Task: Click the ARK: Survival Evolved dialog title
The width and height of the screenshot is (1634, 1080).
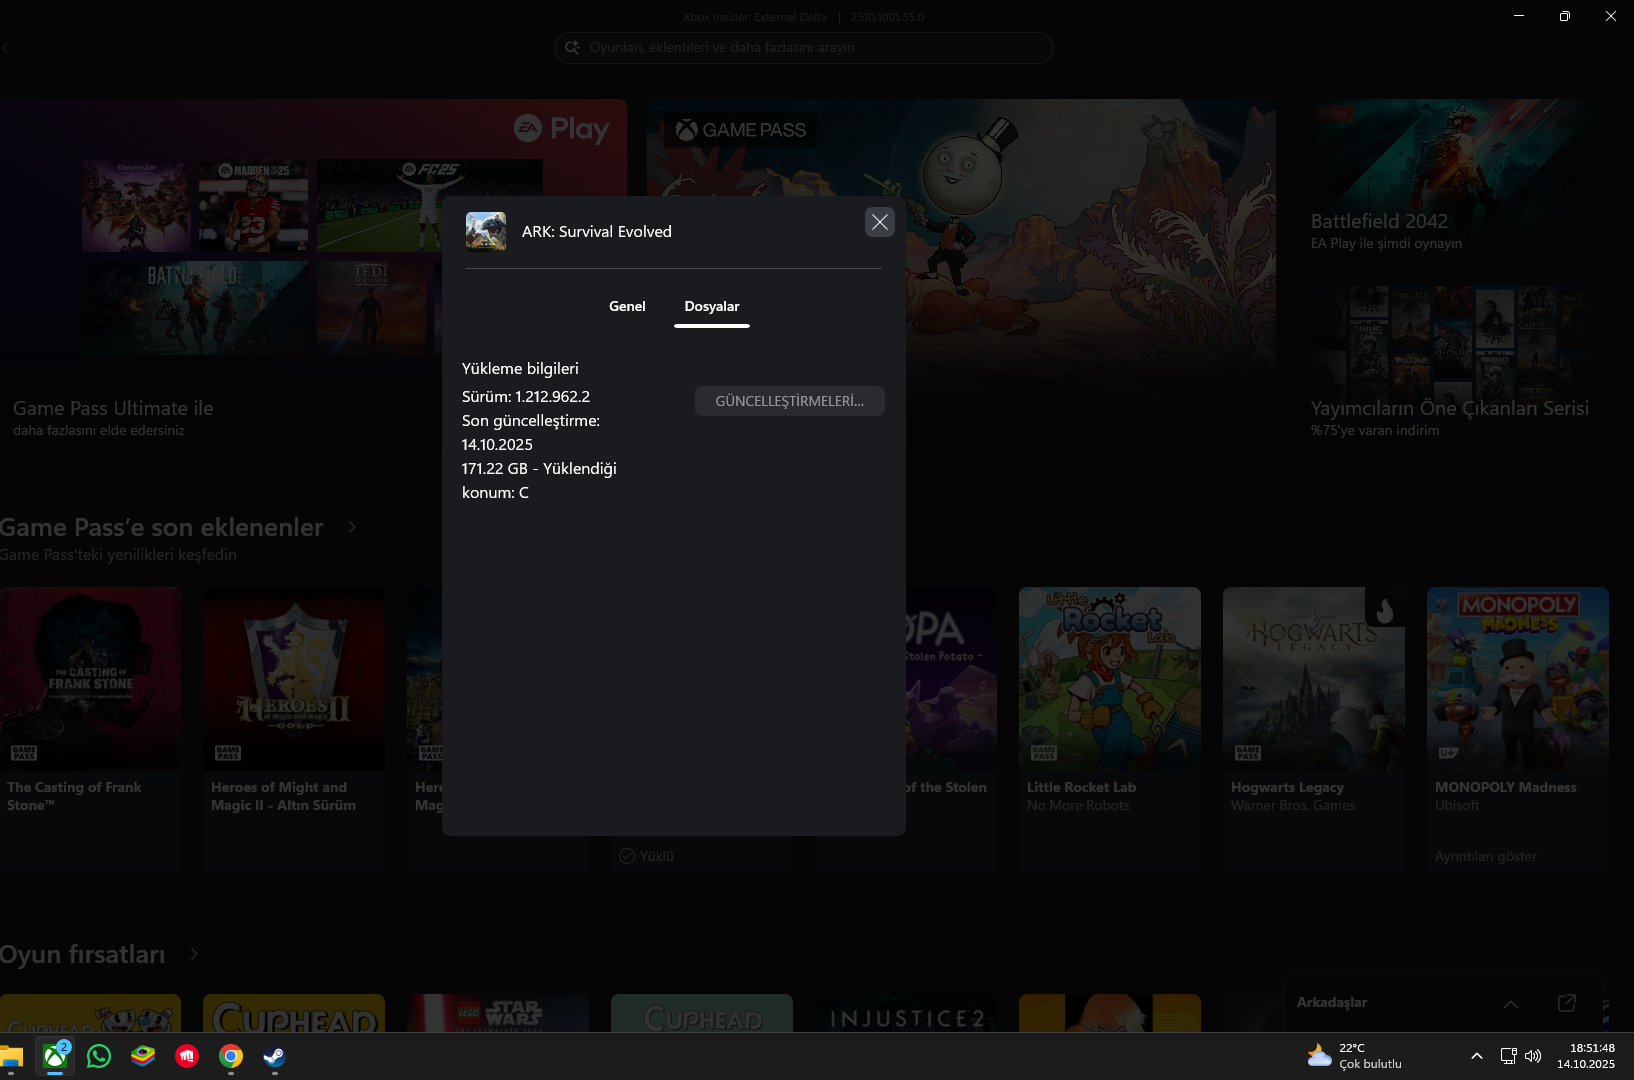Action: [597, 231]
